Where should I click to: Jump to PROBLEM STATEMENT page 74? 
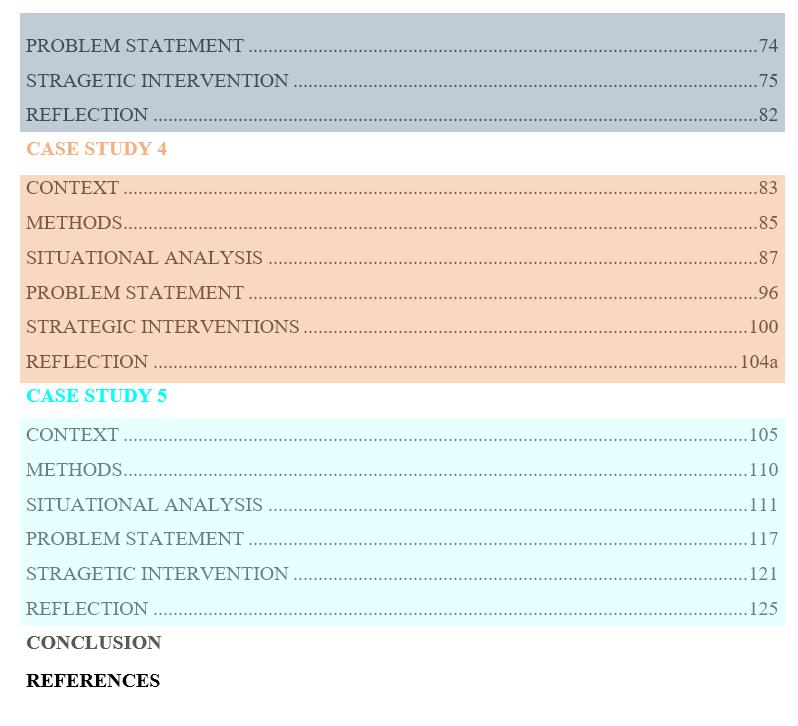tap(134, 46)
